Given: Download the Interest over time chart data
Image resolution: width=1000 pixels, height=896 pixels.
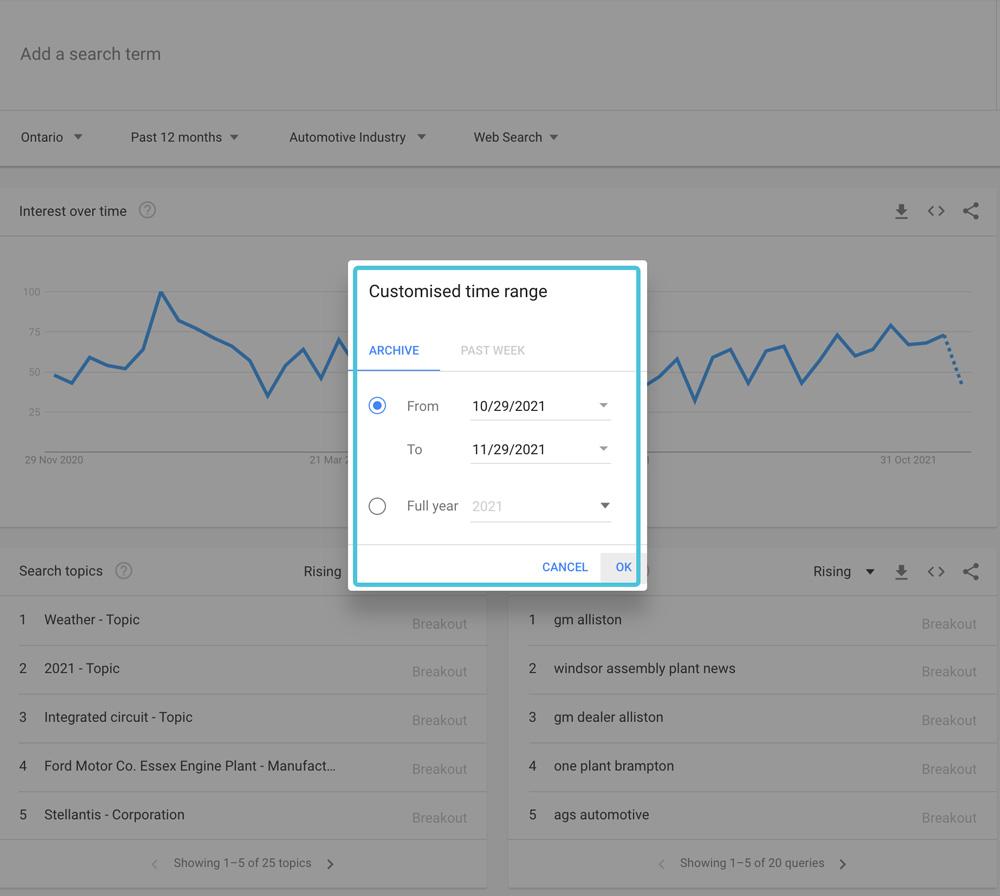Looking at the screenshot, I should [901, 211].
